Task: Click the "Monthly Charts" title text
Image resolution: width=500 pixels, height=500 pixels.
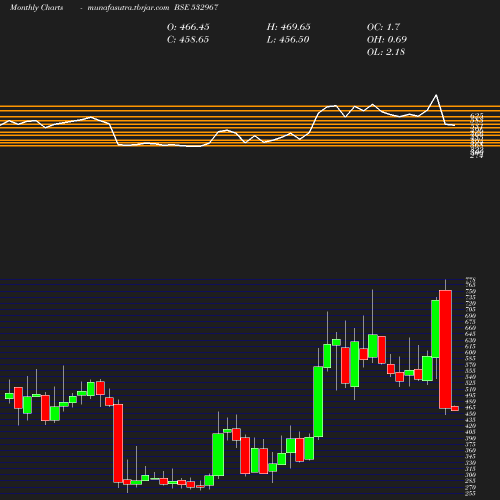Action: click(x=37, y=8)
